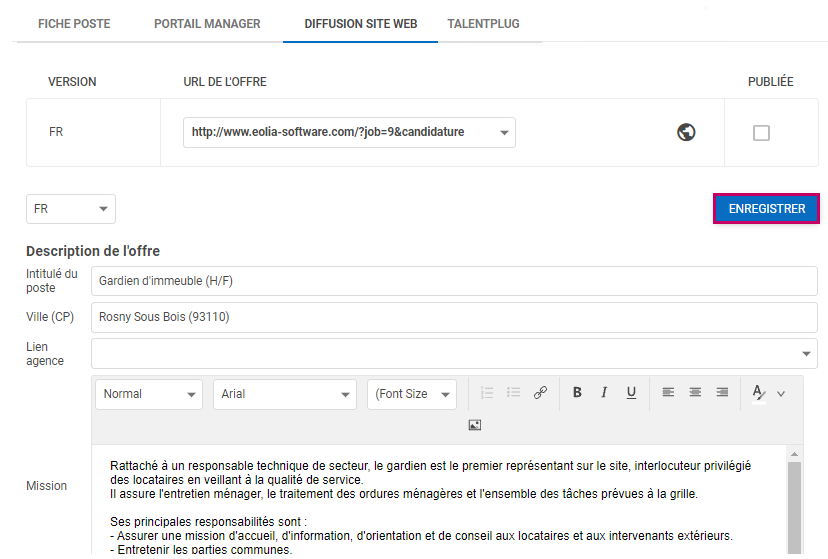Click the globe icon next to the offer URL
Image resolution: width=828 pixels, height=559 pixels.
click(x=686, y=132)
